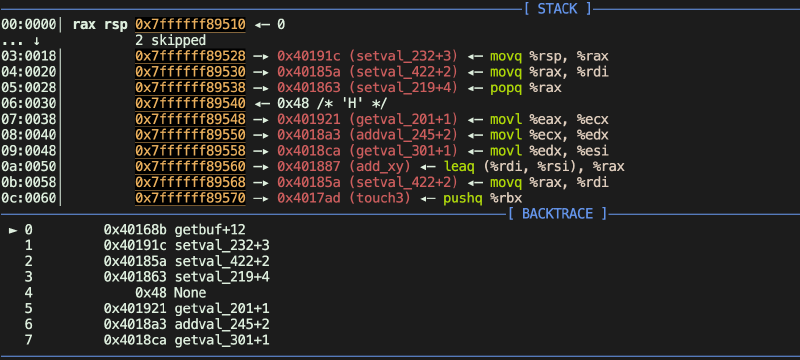Select offset label 0a:0050
This screenshot has height=360, width=800.
click(29, 167)
